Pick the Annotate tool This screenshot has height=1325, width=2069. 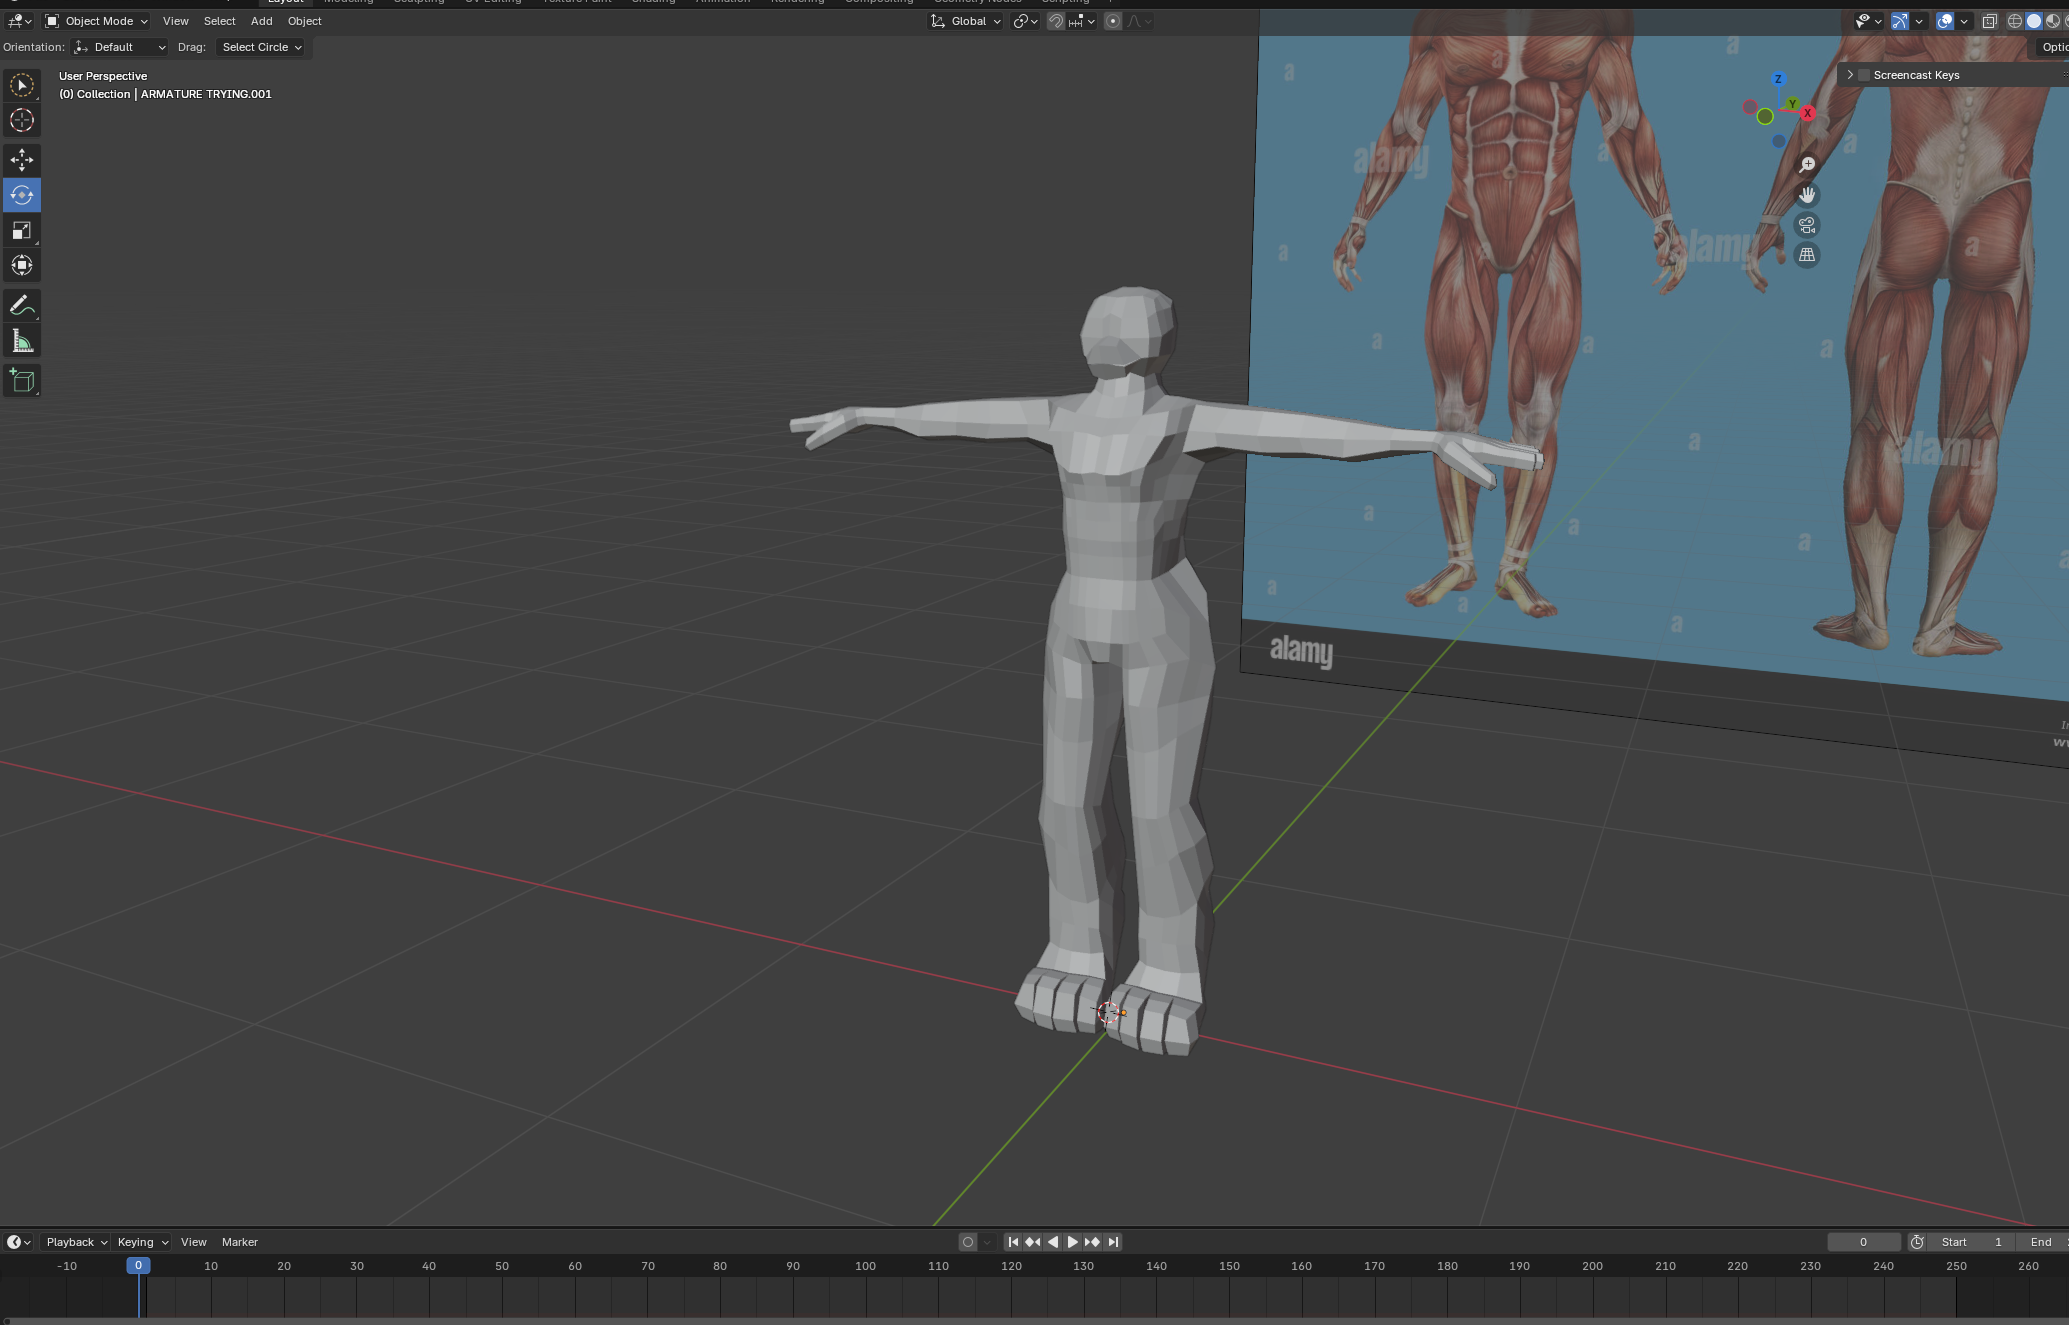(21, 305)
